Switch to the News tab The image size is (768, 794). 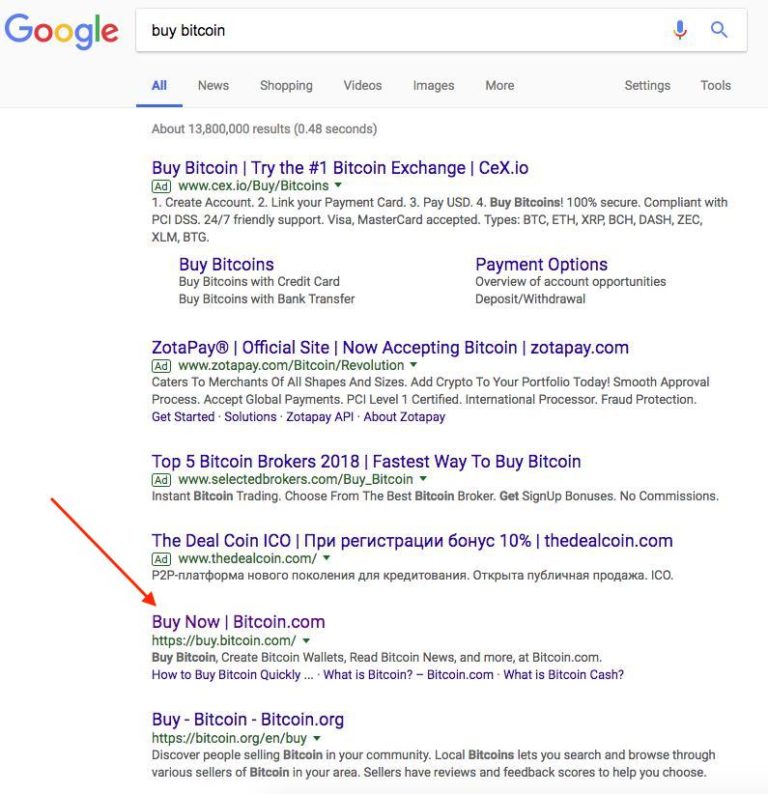click(x=213, y=85)
